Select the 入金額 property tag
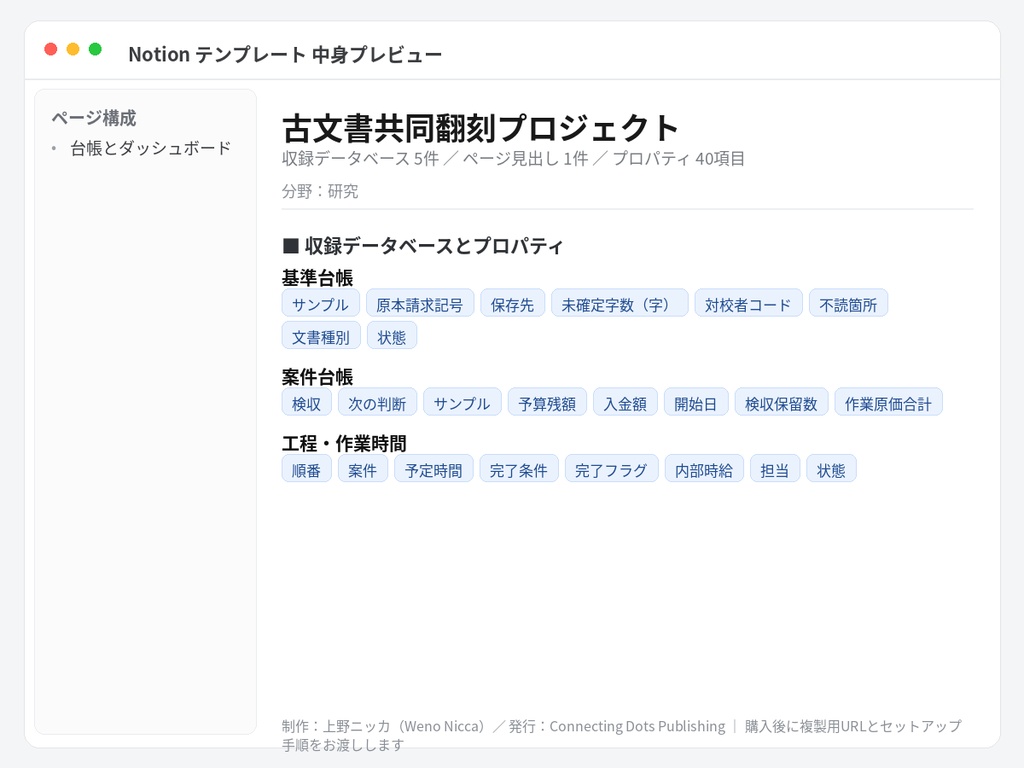The height and width of the screenshot is (768, 1024). tap(626, 402)
